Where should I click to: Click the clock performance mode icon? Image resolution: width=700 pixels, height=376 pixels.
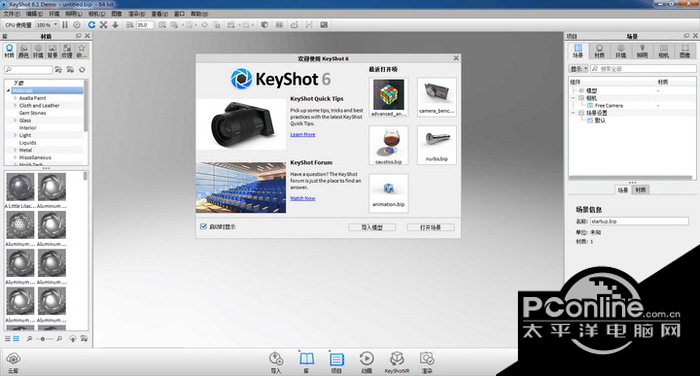click(x=77, y=25)
